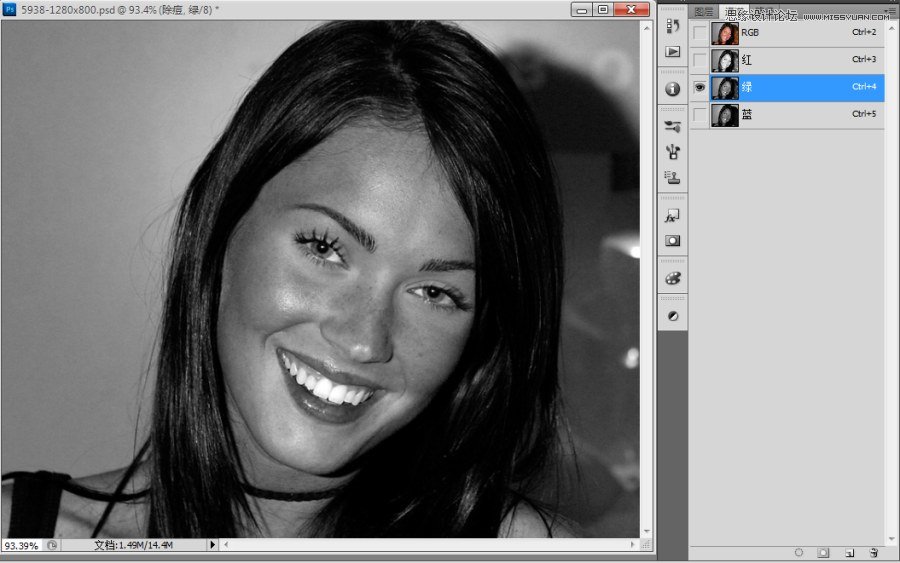This screenshot has width=900, height=563.
Task: Open the Masks panel icon
Action: (673, 241)
